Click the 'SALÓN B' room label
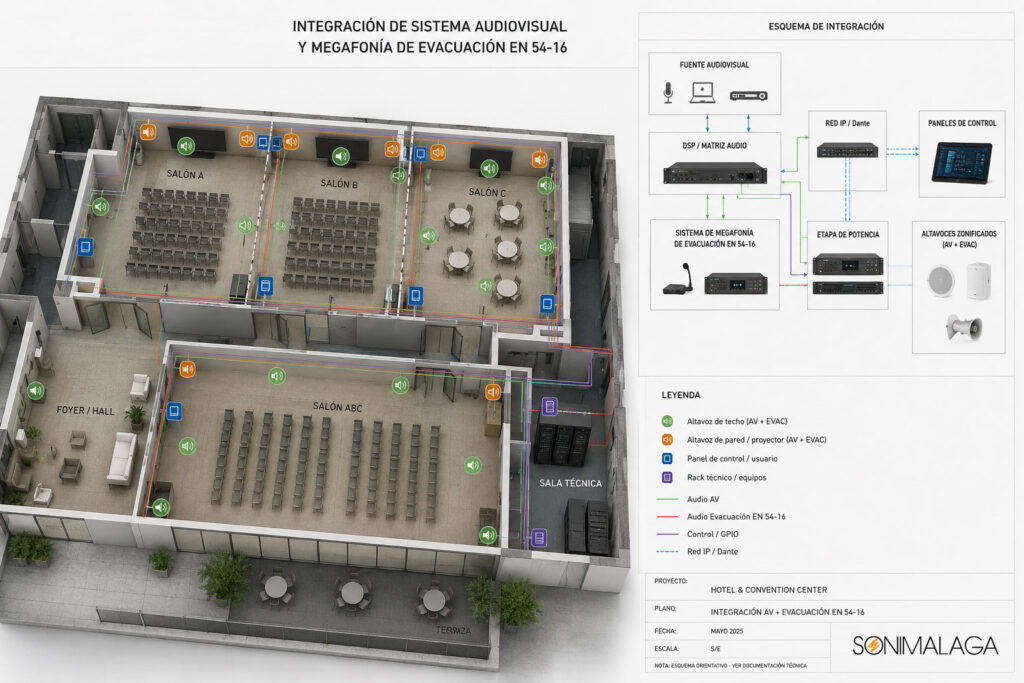Viewport: 1024px width, 683px height. pos(339,183)
